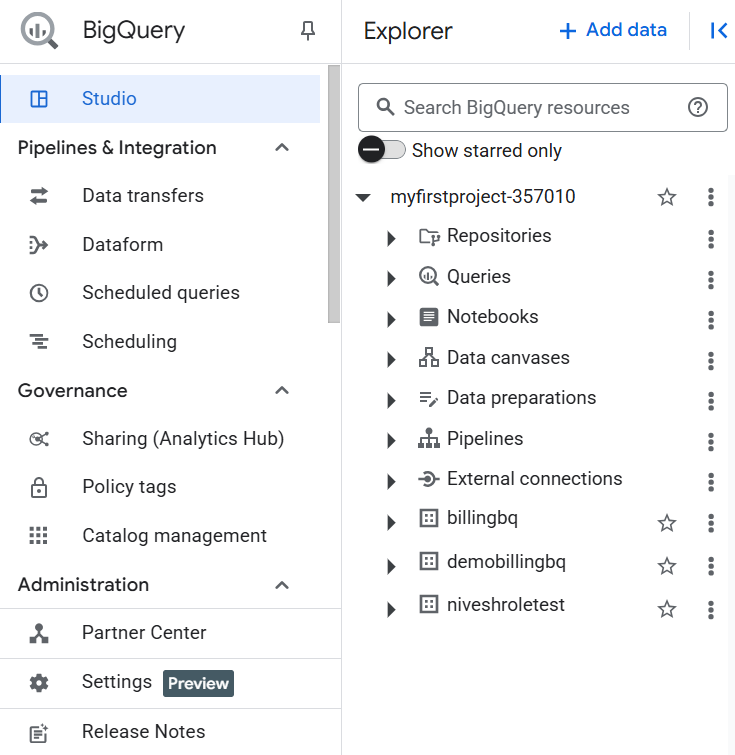Click the left navigation scrollbar
Viewport: 735px width, 755px height.
click(x=334, y=190)
